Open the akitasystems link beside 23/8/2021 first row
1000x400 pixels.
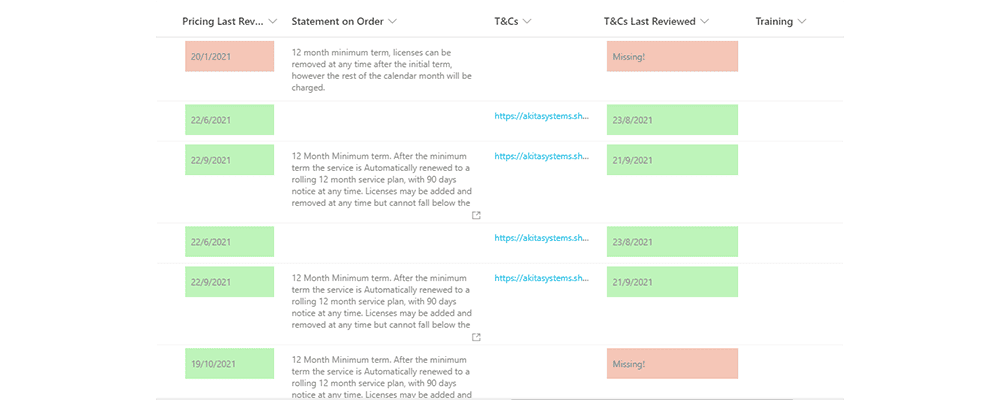click(541, 116)
